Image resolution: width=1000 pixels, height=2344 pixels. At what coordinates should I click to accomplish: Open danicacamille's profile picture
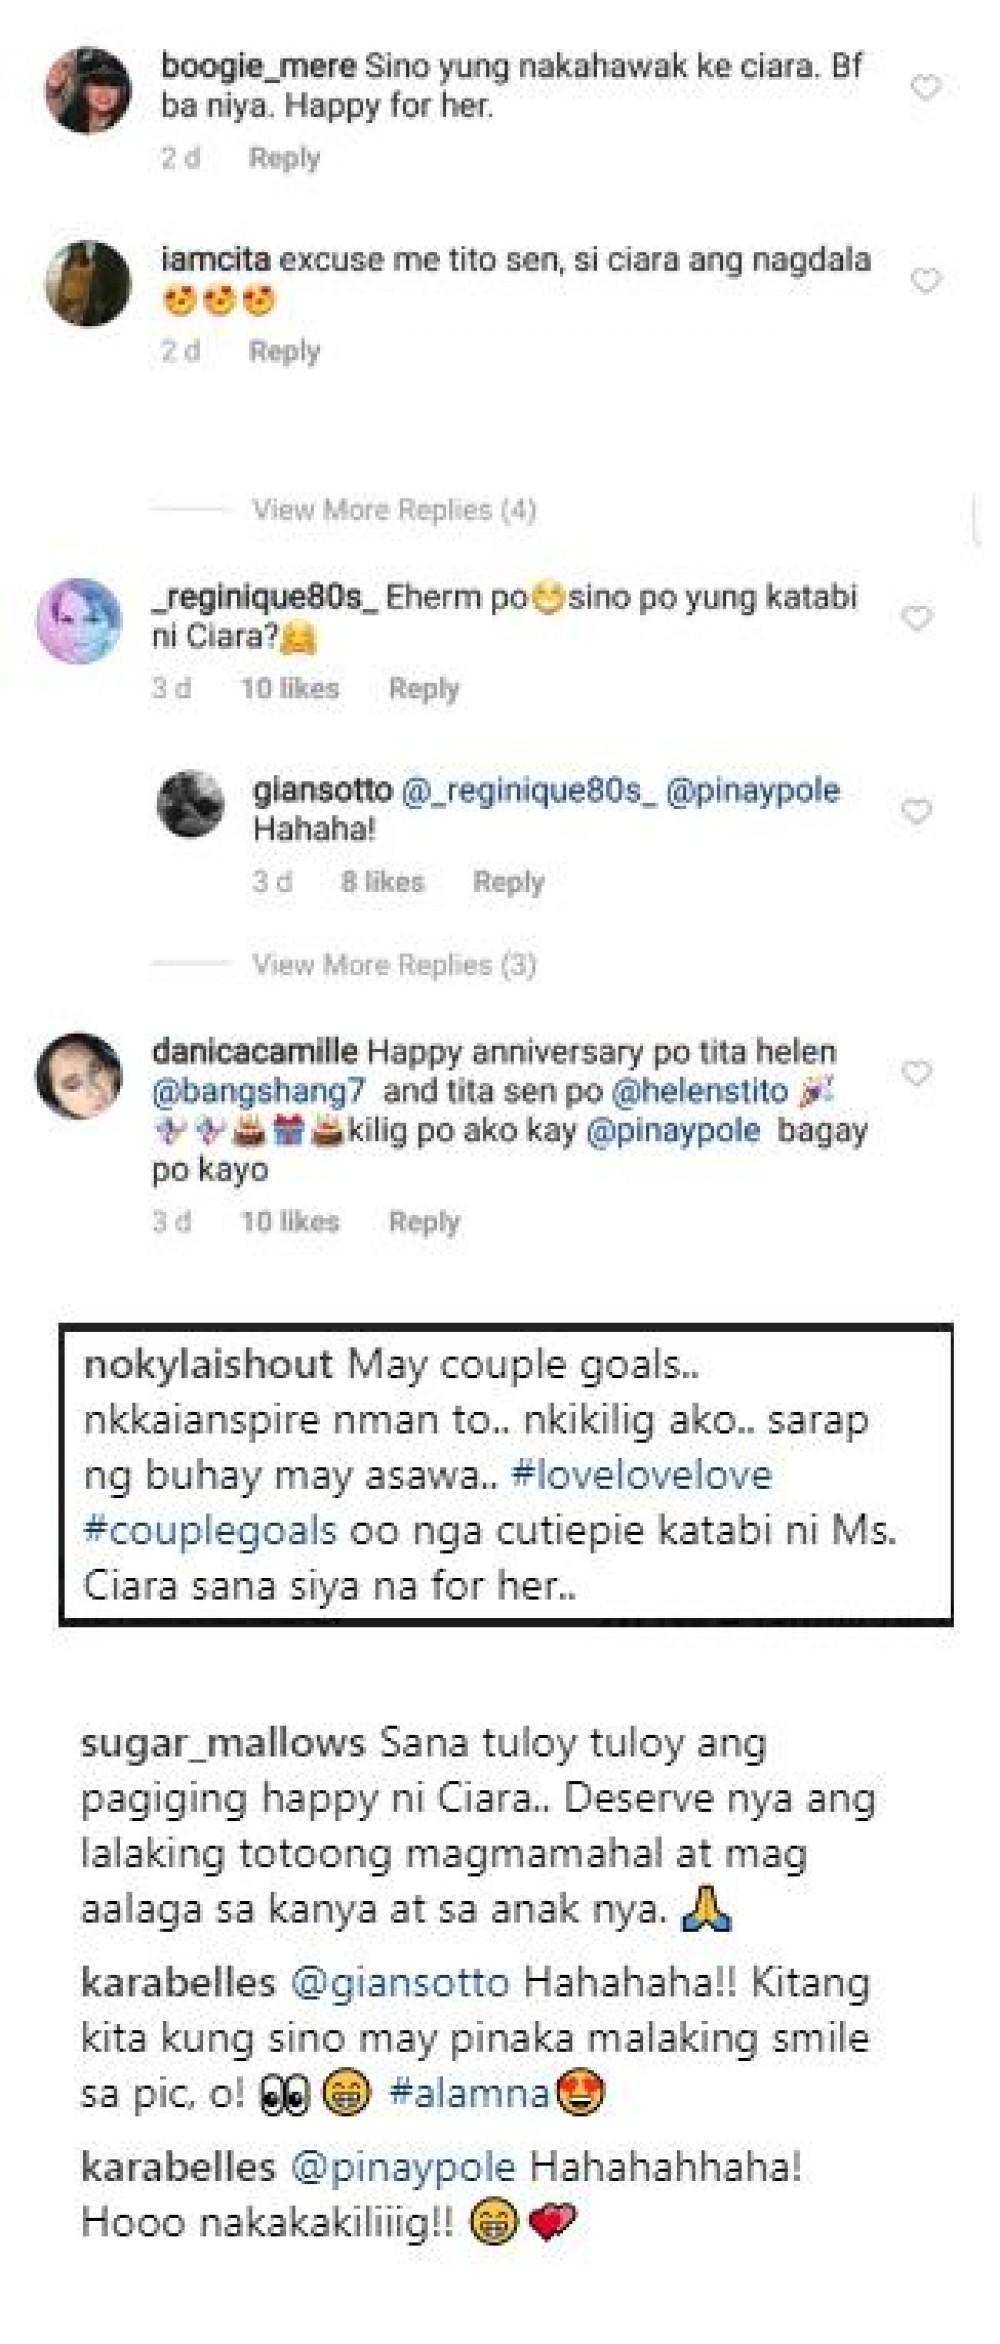tap(79, 1075)
